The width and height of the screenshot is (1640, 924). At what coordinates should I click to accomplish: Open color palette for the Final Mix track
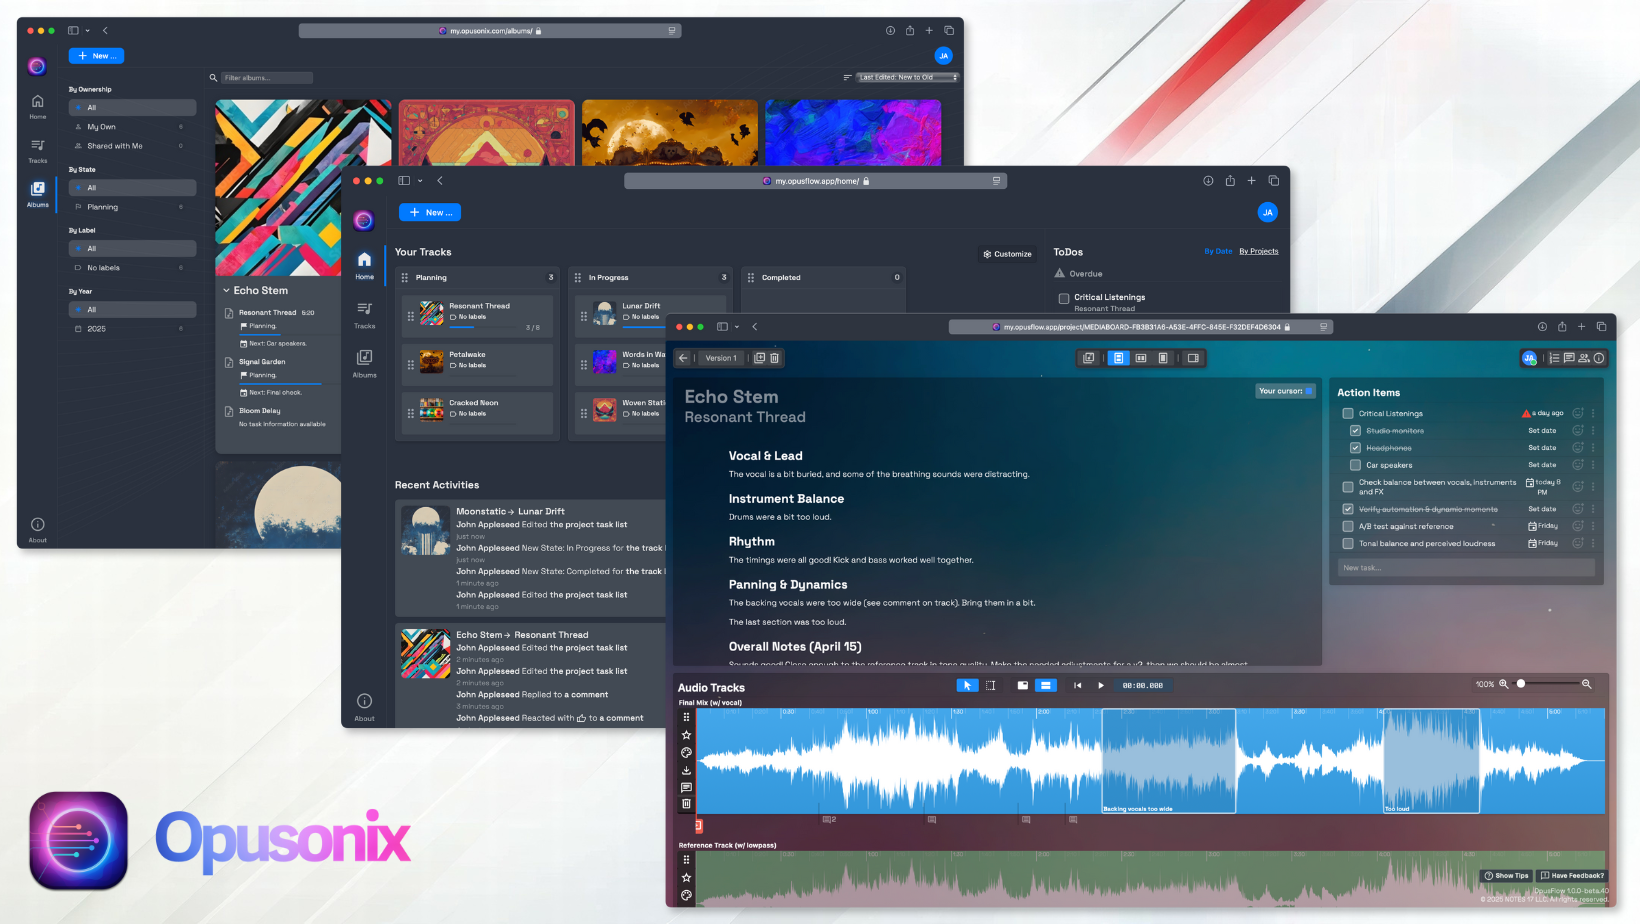[686, 752]
